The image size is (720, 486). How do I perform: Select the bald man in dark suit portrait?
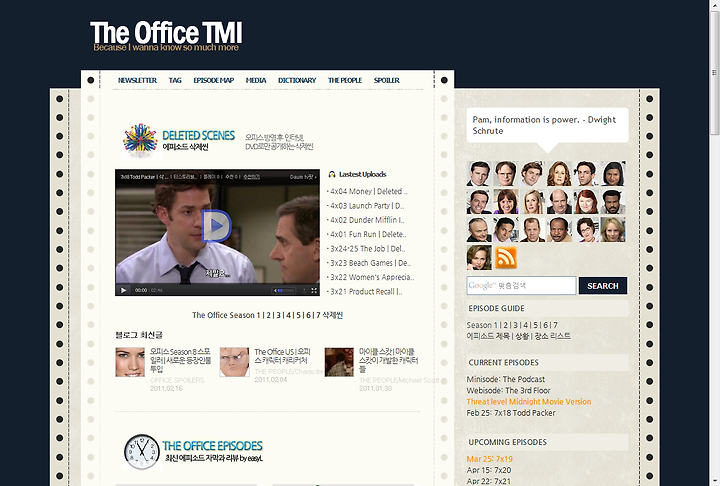pyautogui.click(x=559, y=202)
